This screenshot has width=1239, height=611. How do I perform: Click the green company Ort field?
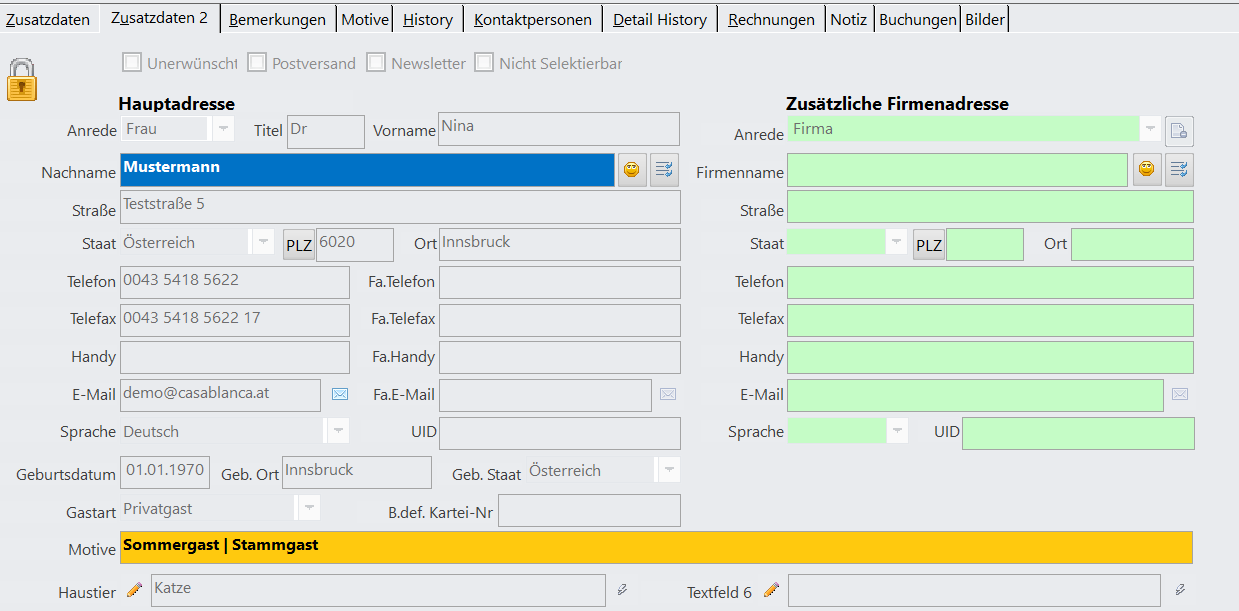pyautogui.click(x=1132, y=245)
